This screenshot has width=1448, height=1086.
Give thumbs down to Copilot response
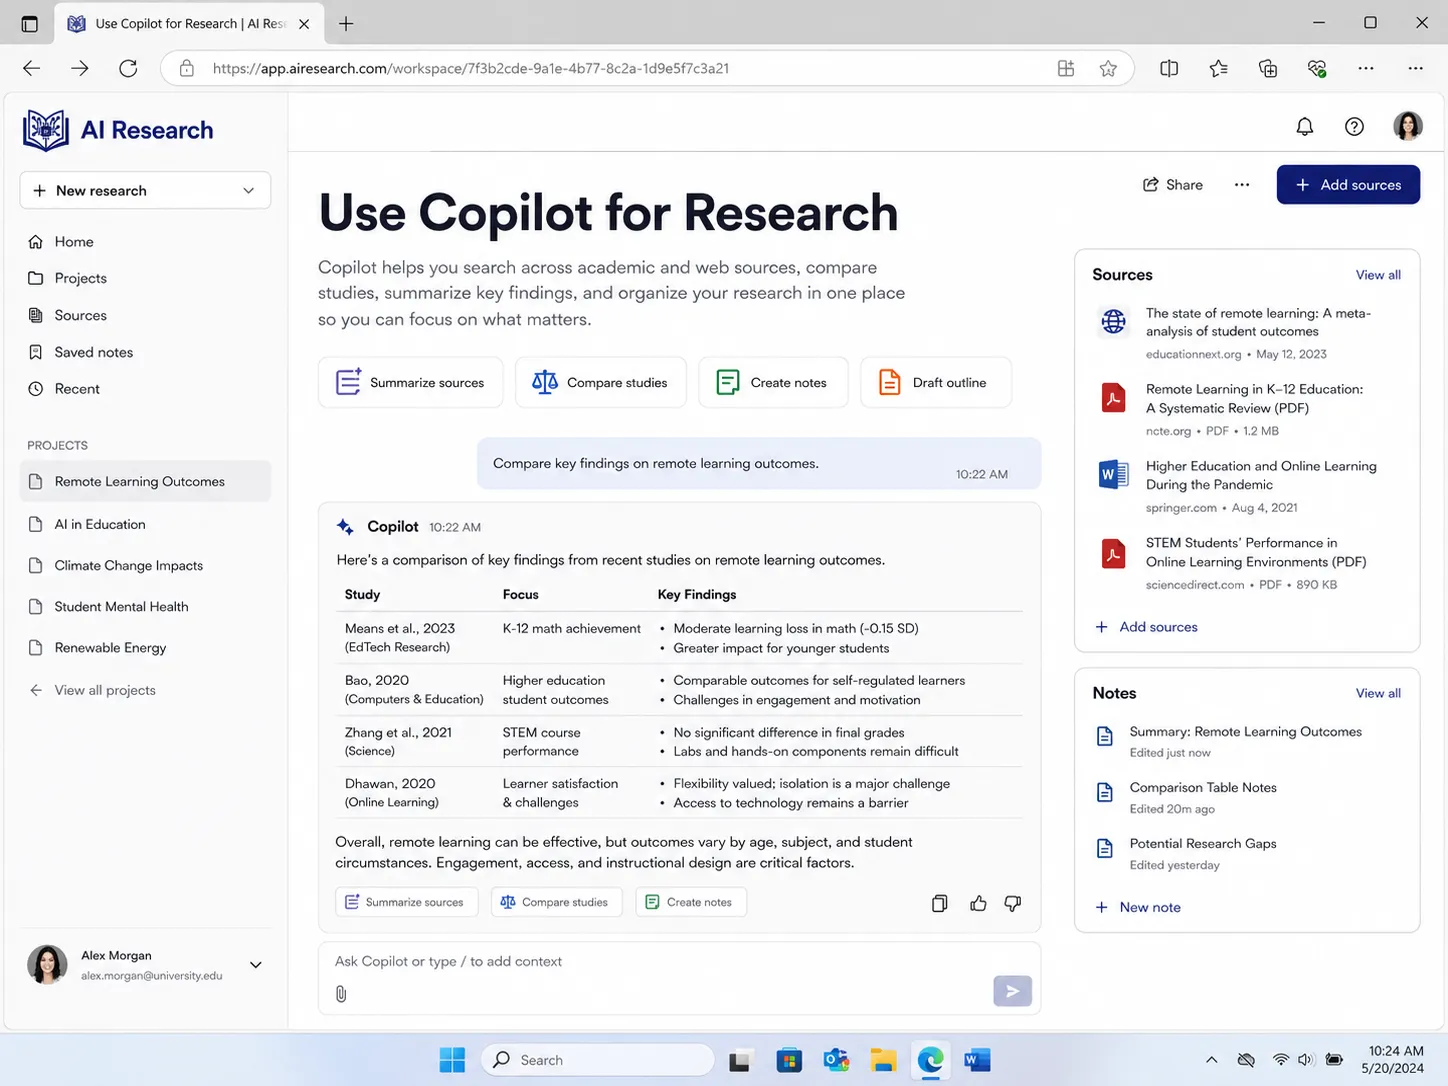(1013, 903)
